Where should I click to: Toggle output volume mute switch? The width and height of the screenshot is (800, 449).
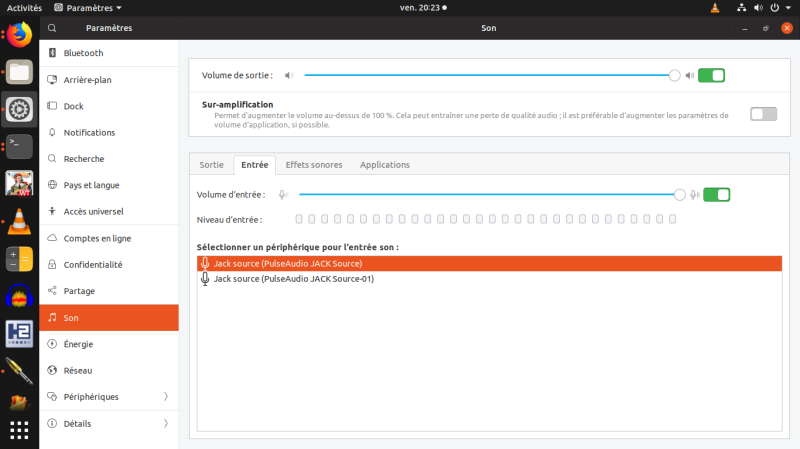click(x=711, y=76)
